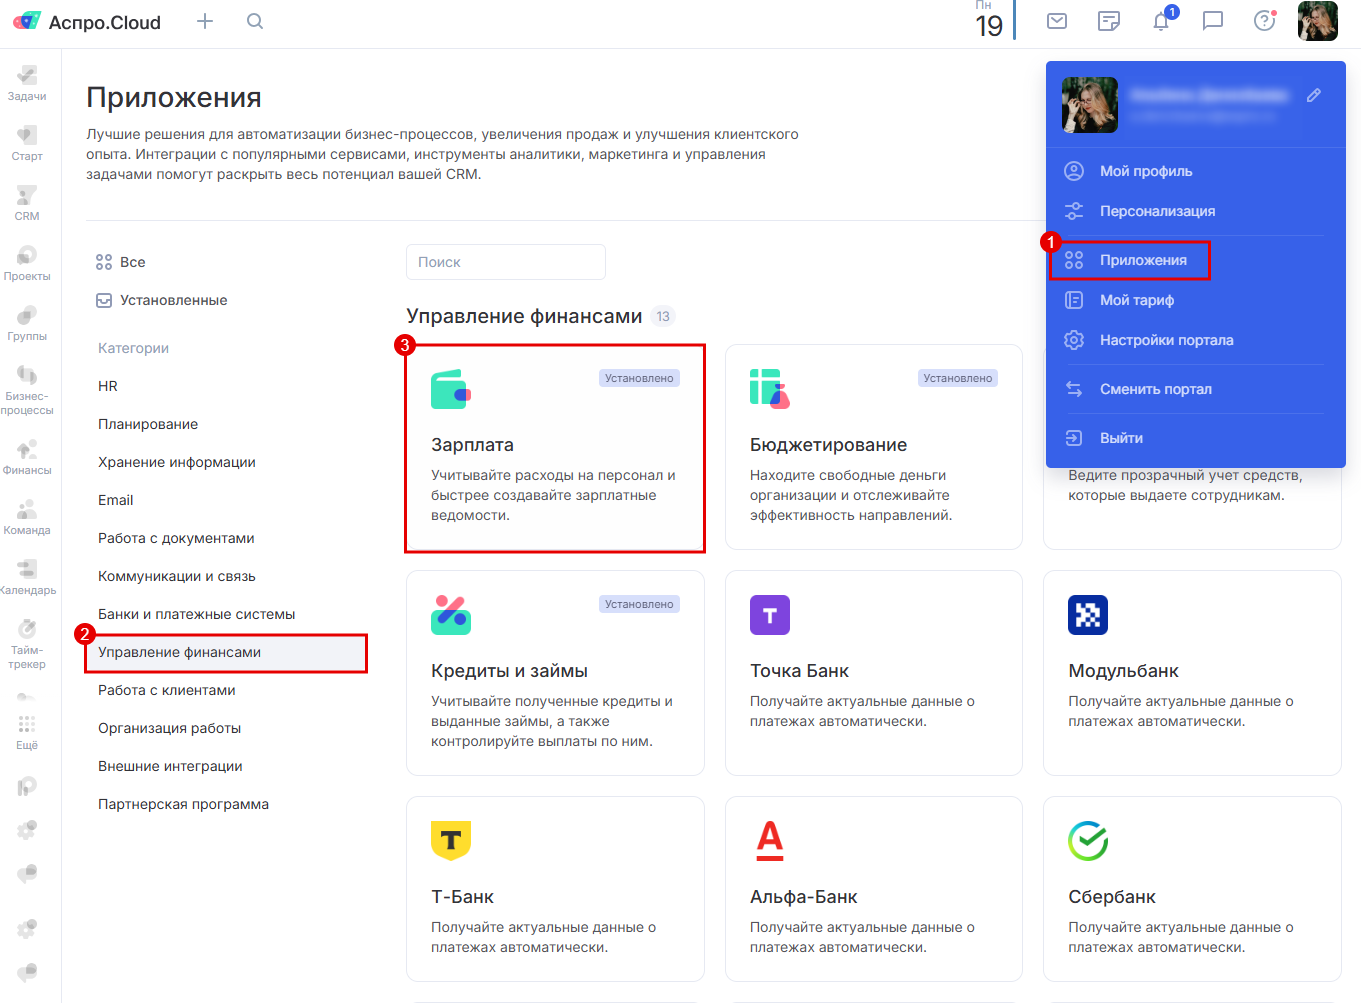This screenshot has width=1361, height=1003.
Task: Select Мой профиль in user menu
Action: [x=1146, y=171]
